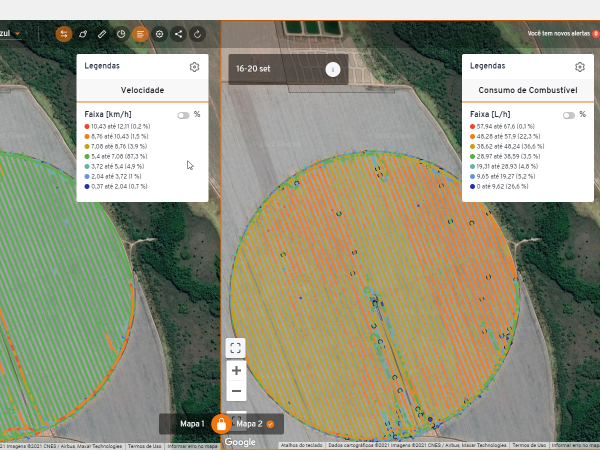
Task: Click the Consumo de Combustível legend header
Action: (x=528, y=90)
